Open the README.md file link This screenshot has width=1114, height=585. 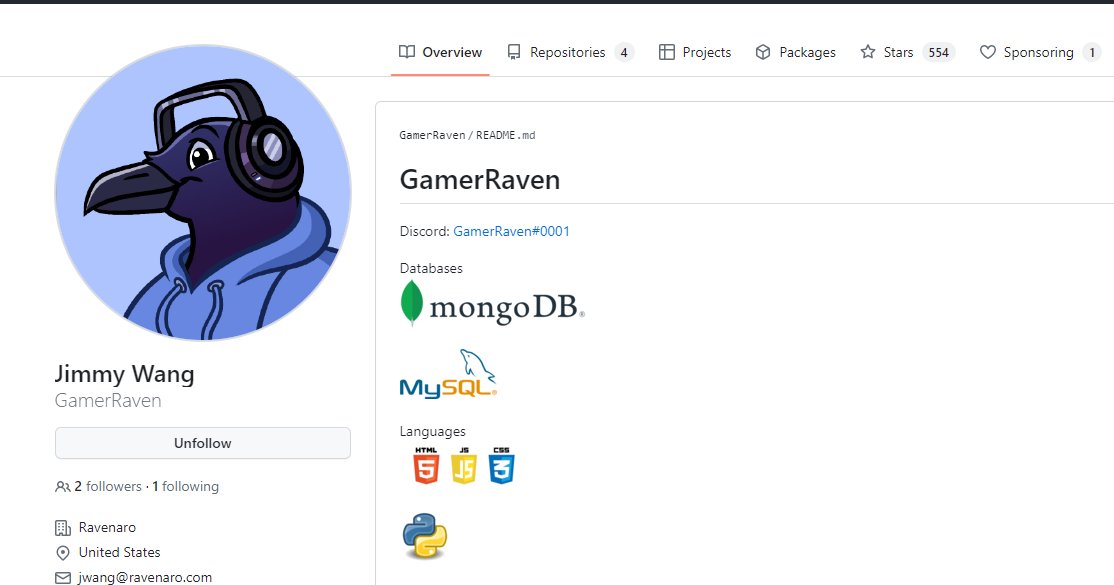point(506,135)
